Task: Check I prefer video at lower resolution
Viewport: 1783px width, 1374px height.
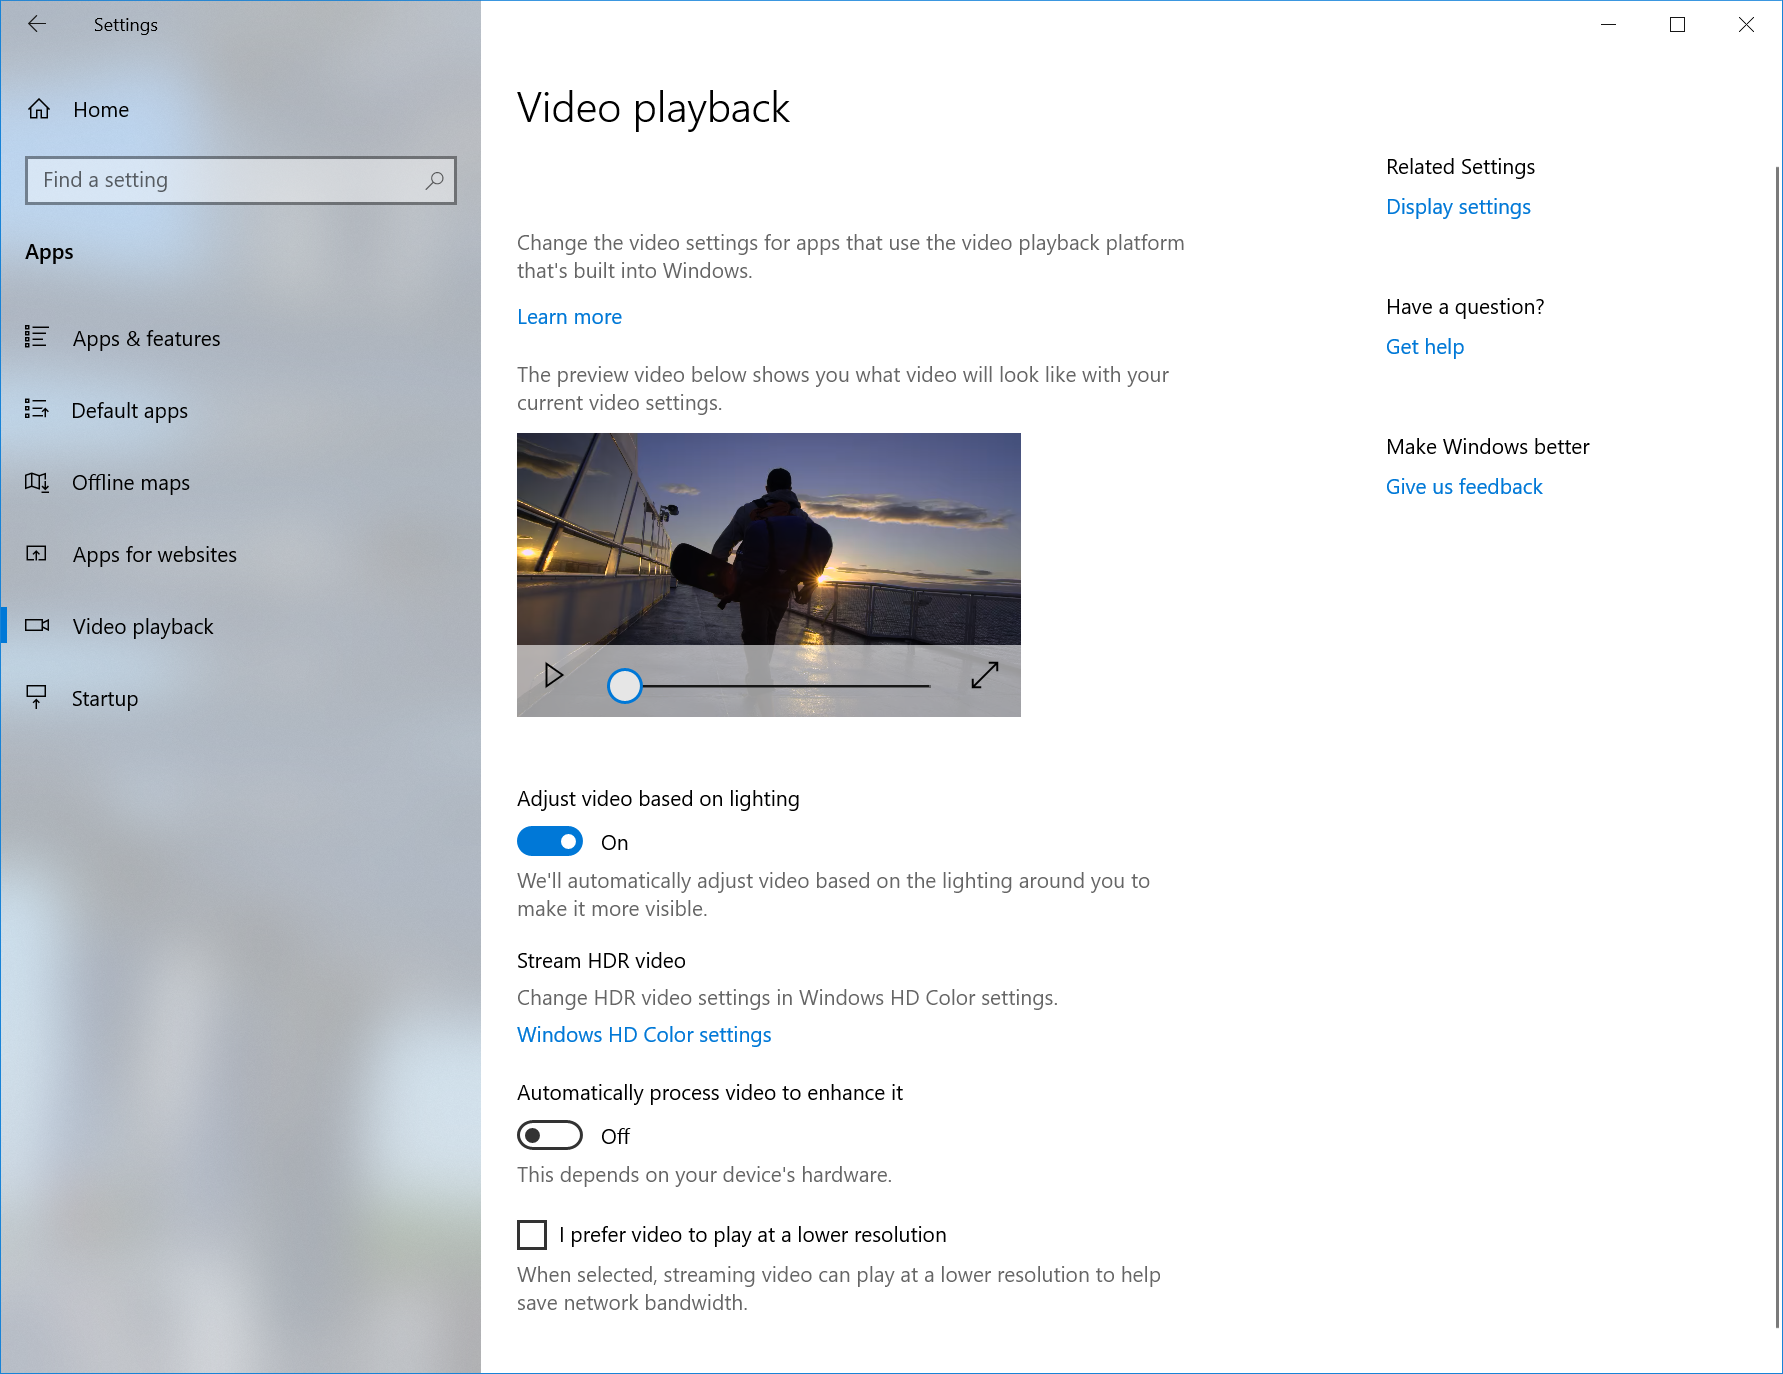Action: pyautogui.click(x=531, y=1235)
